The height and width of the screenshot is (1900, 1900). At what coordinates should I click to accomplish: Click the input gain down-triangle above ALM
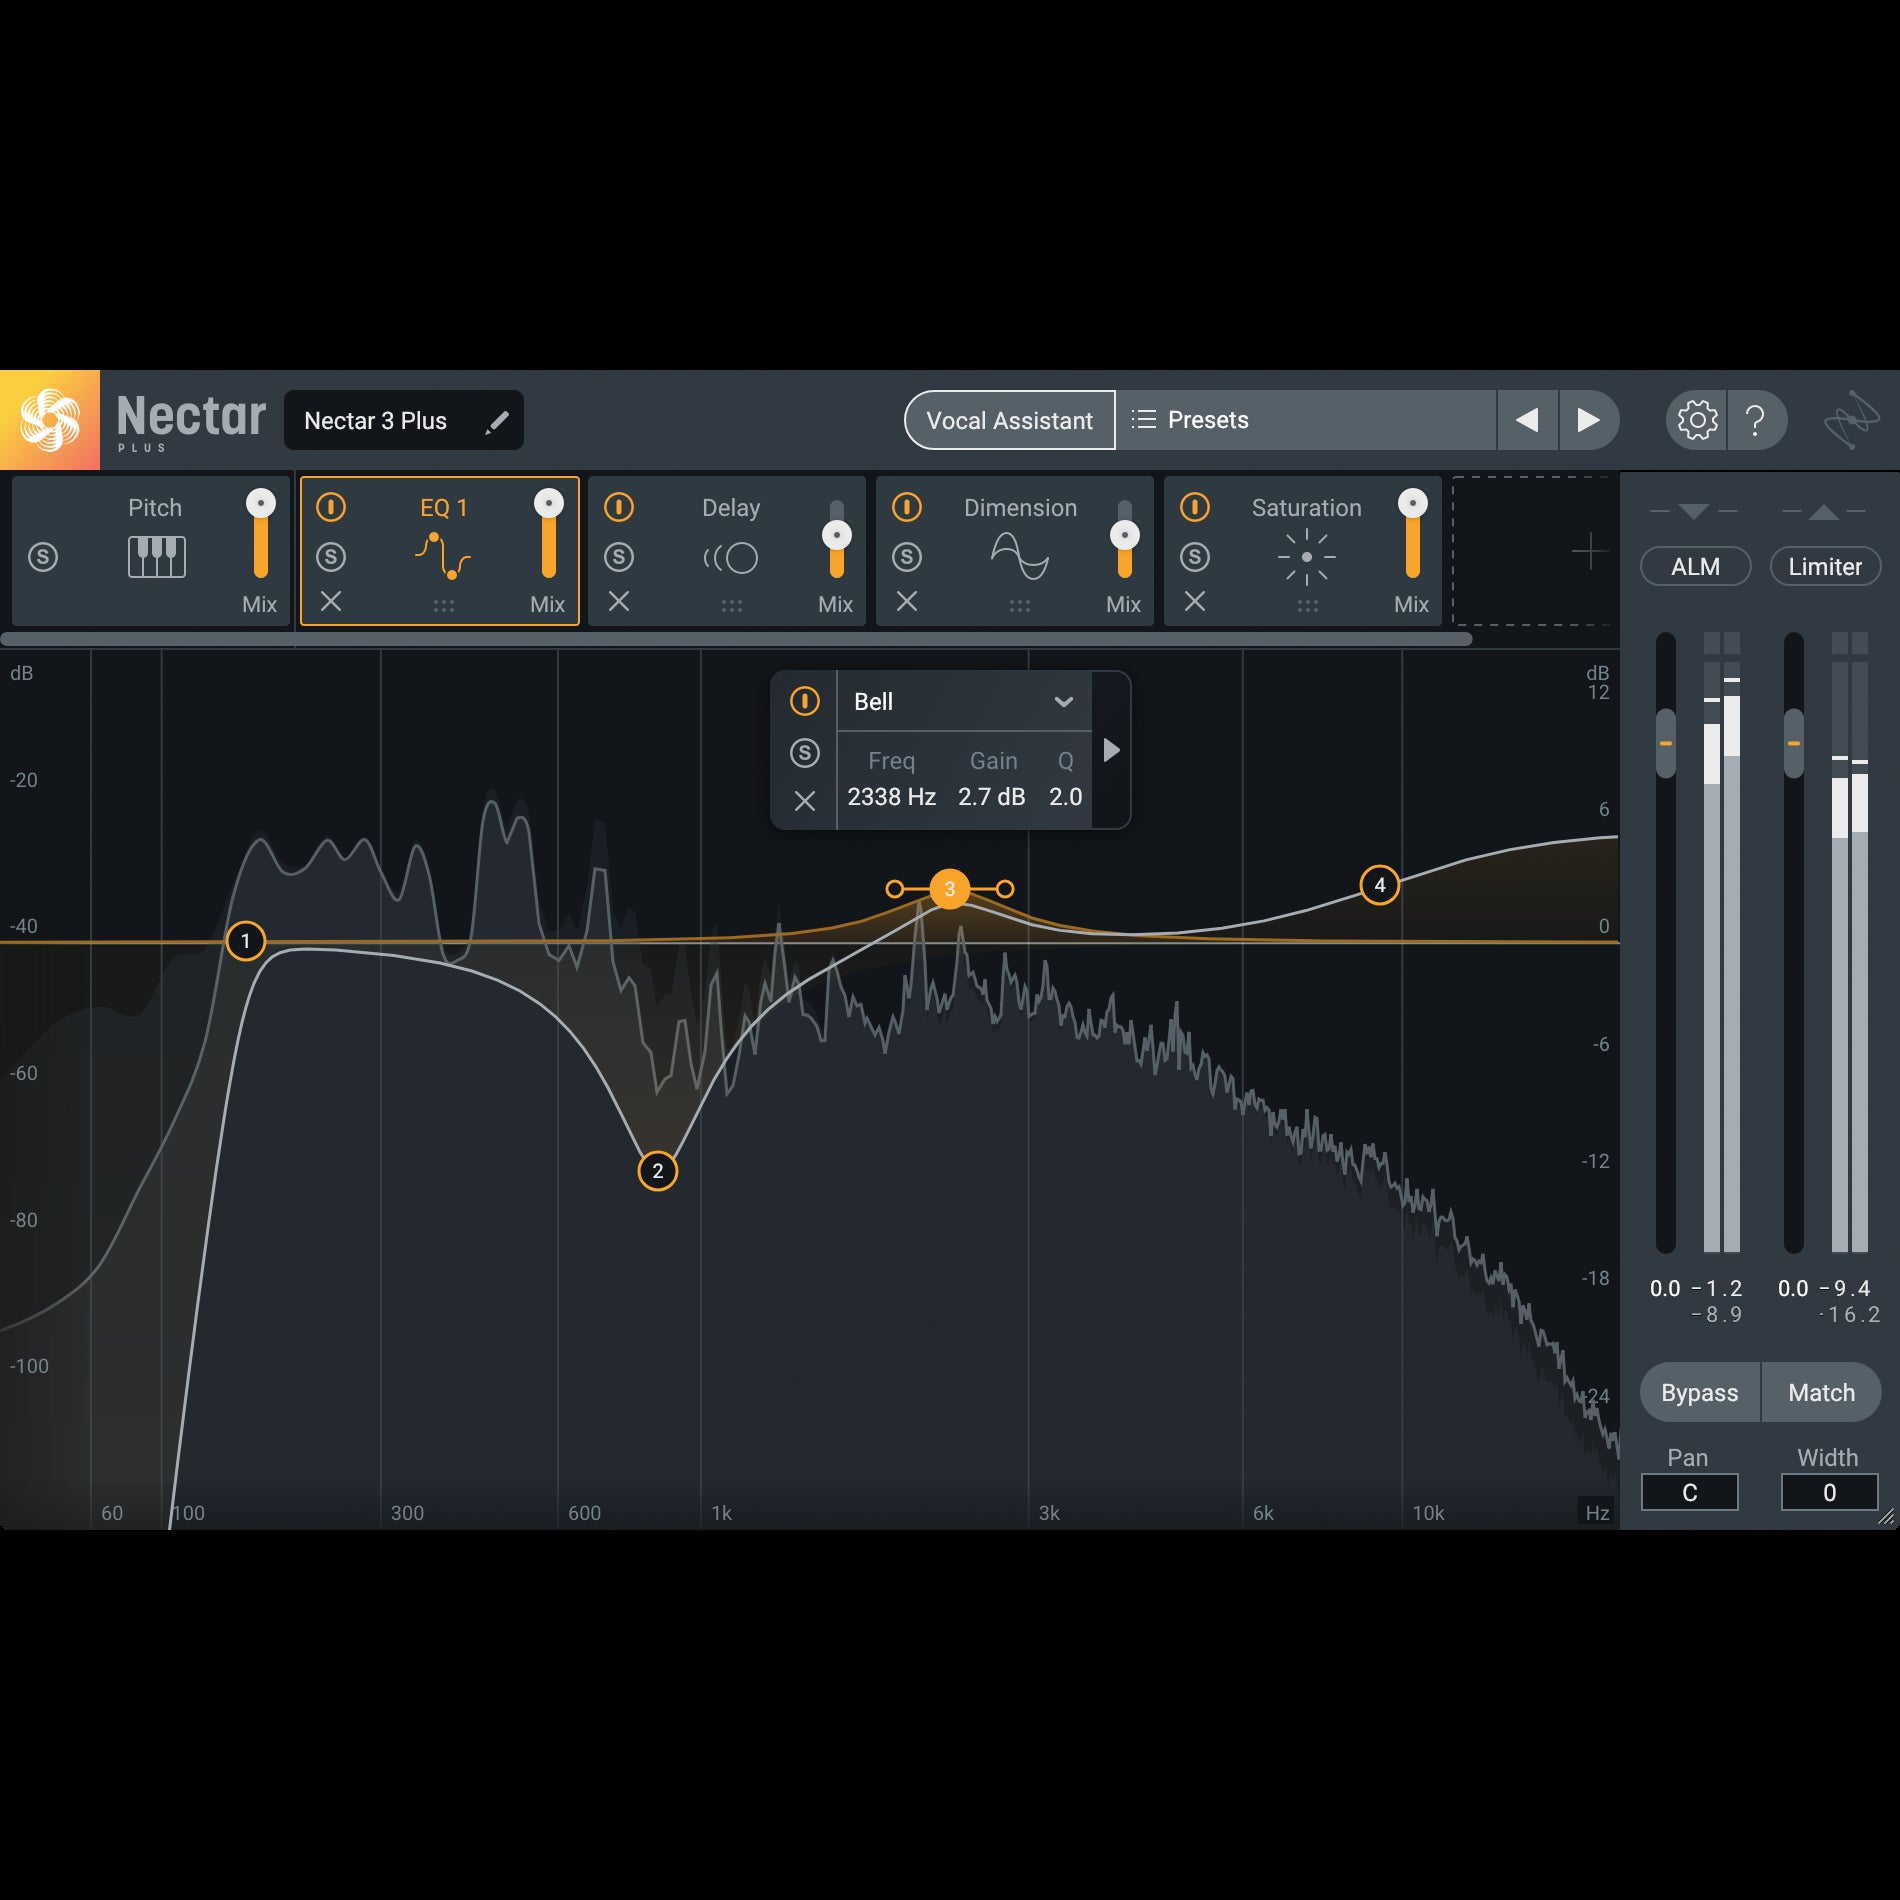pos(1693,511)
